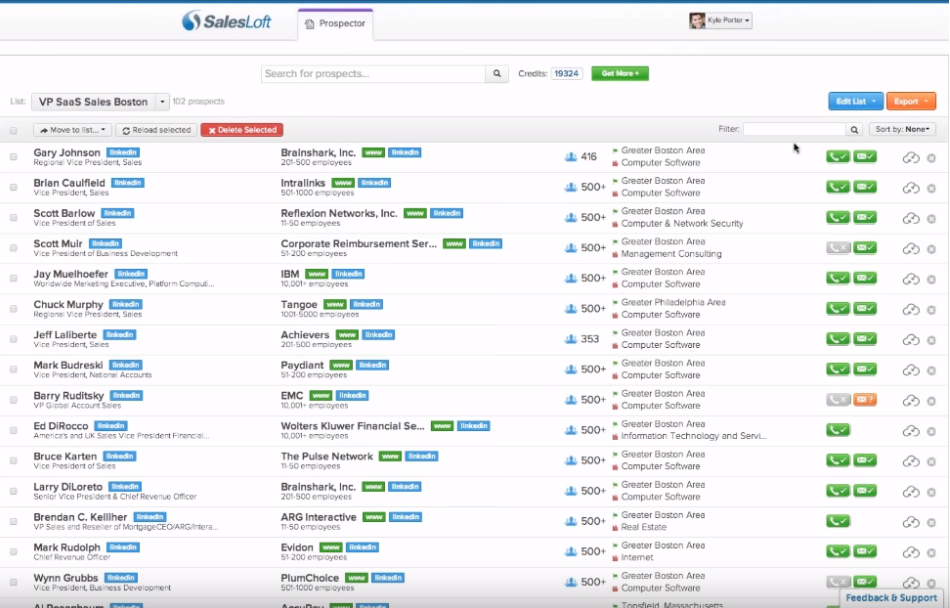The width and height of the screenshot is (950, 608).
Task: Click Reload selected button
Action: [x=156, y=130]
